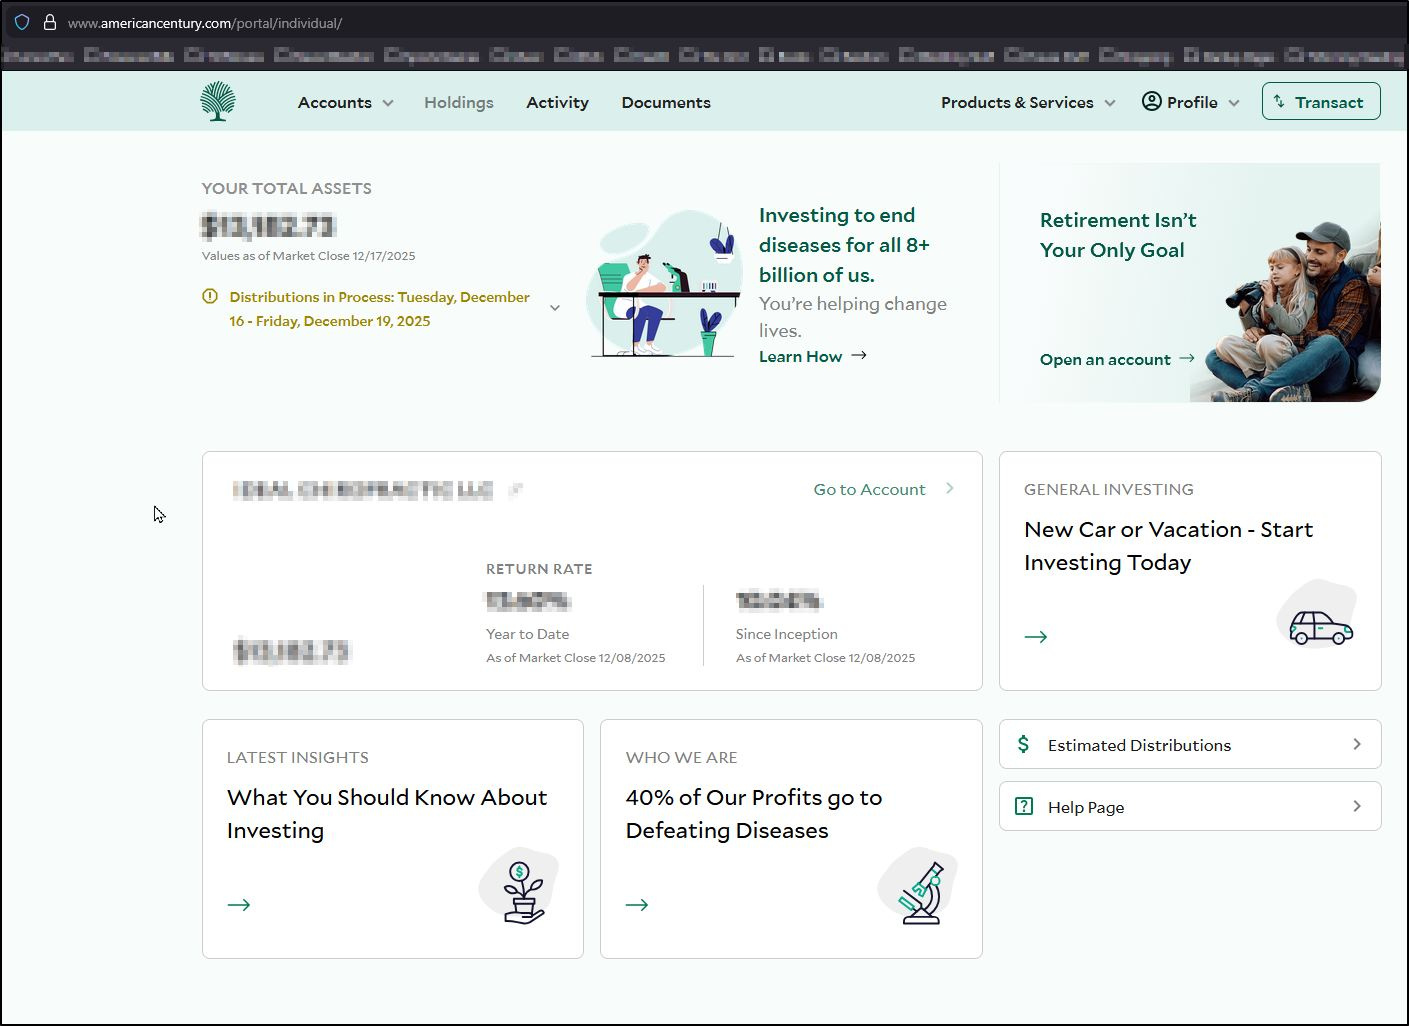
Task: Go to the Holdings tab
Action: pyautogui.click(x=459, y=102)
